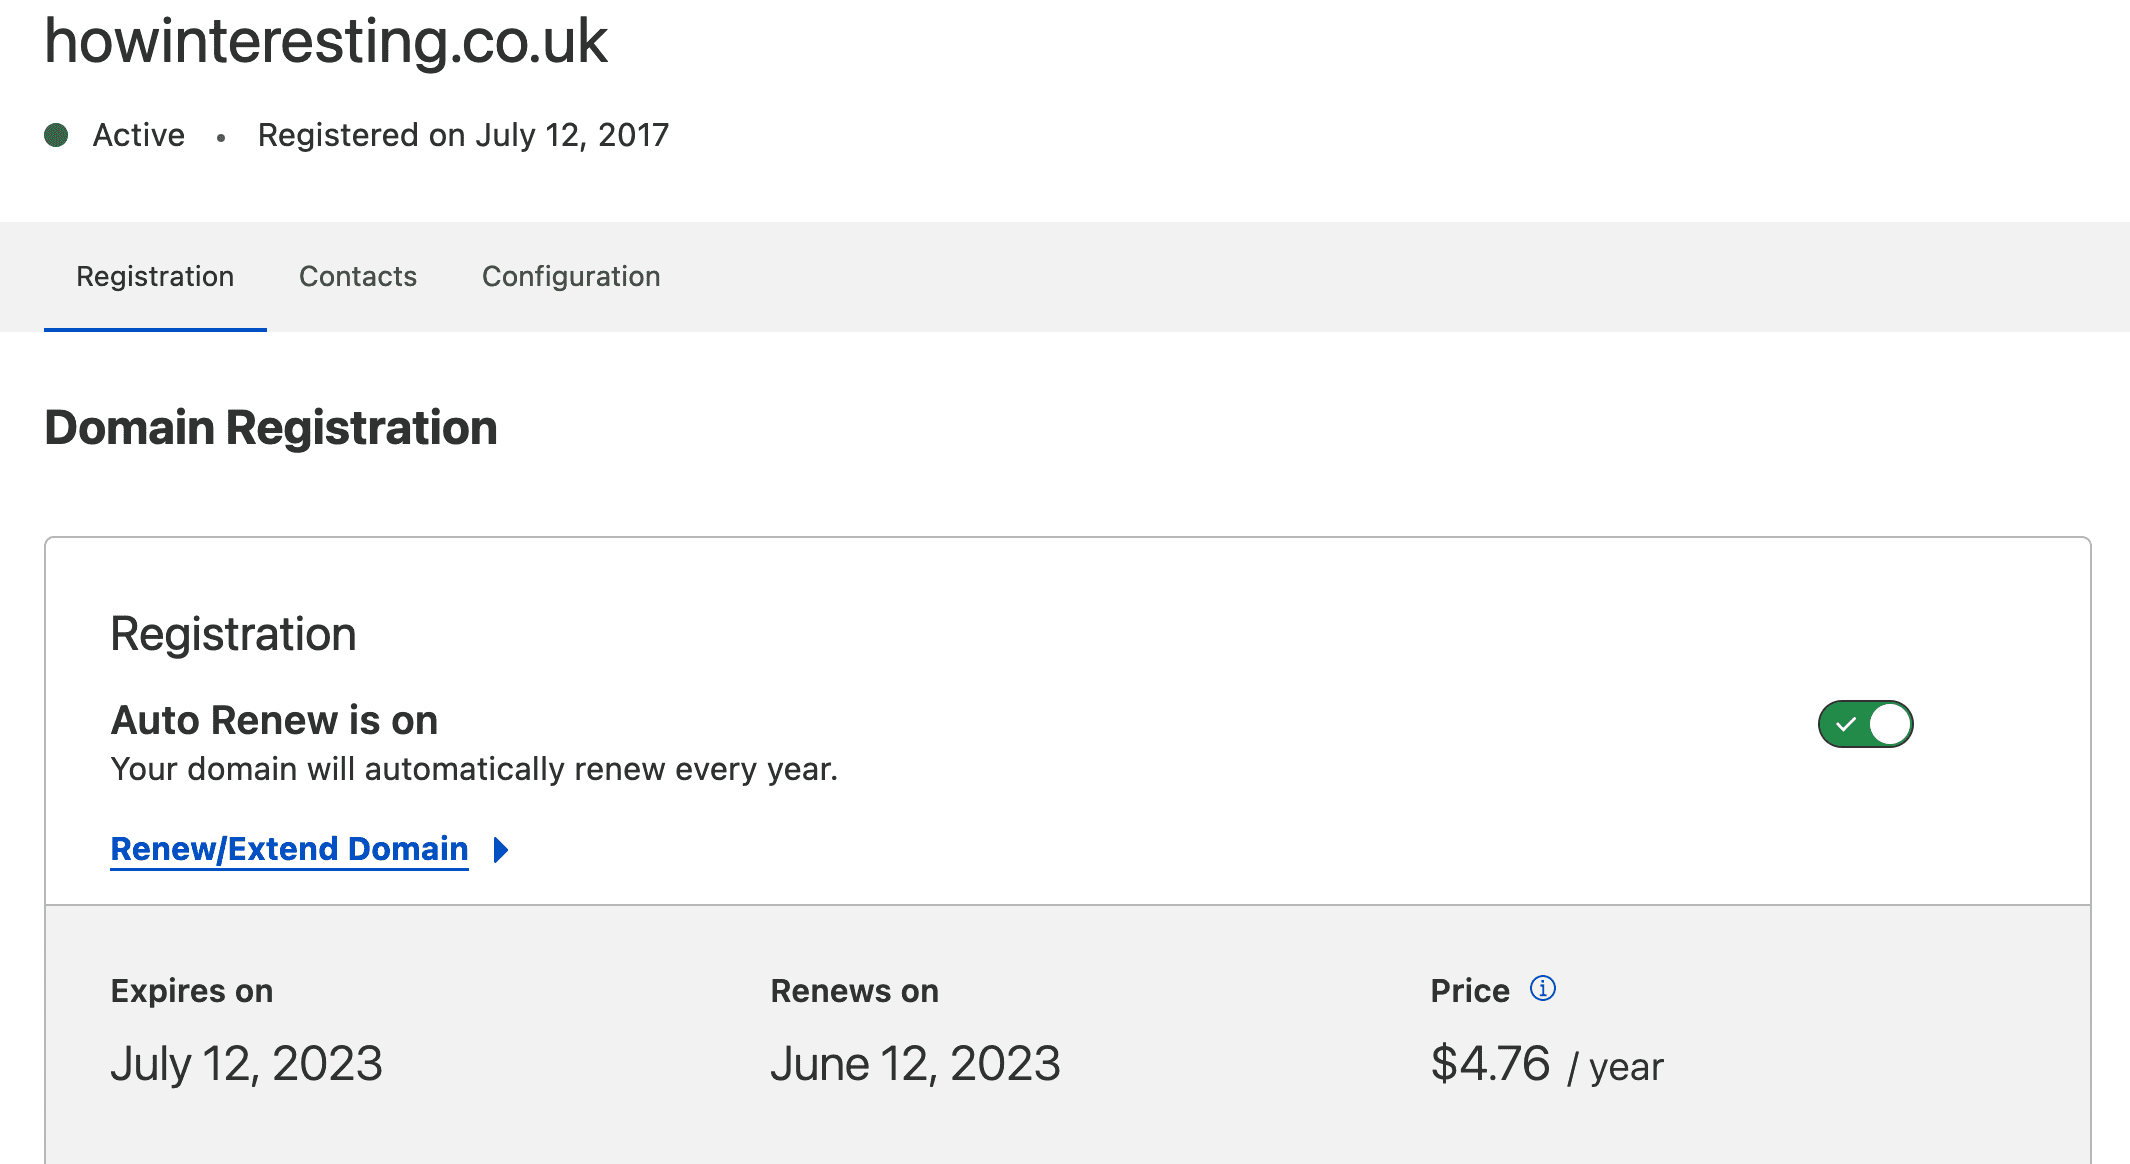Click the automatic renewal description text
The width and height of the screenshot is (2130, 1164).
[x=474, y=769]
